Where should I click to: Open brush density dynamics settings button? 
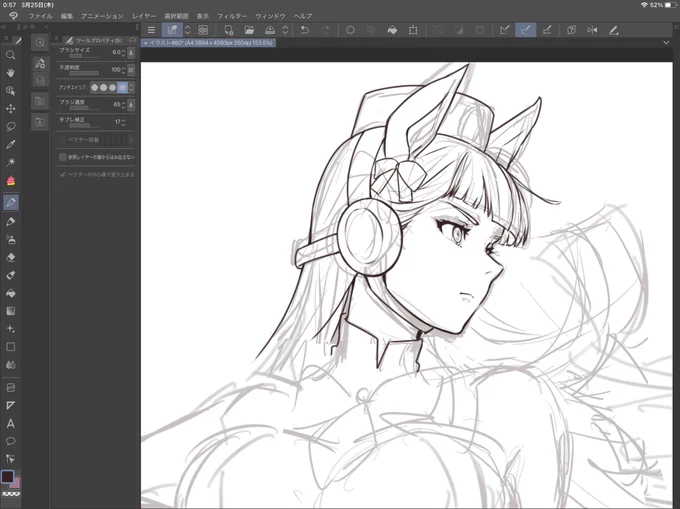[x=131, y=105]
